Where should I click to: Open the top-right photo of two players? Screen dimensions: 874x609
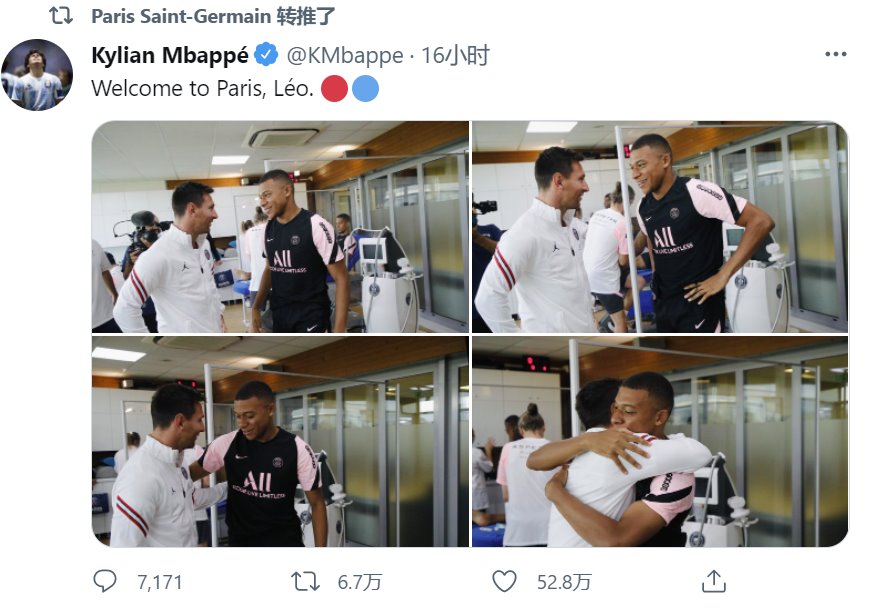(660, 227)
